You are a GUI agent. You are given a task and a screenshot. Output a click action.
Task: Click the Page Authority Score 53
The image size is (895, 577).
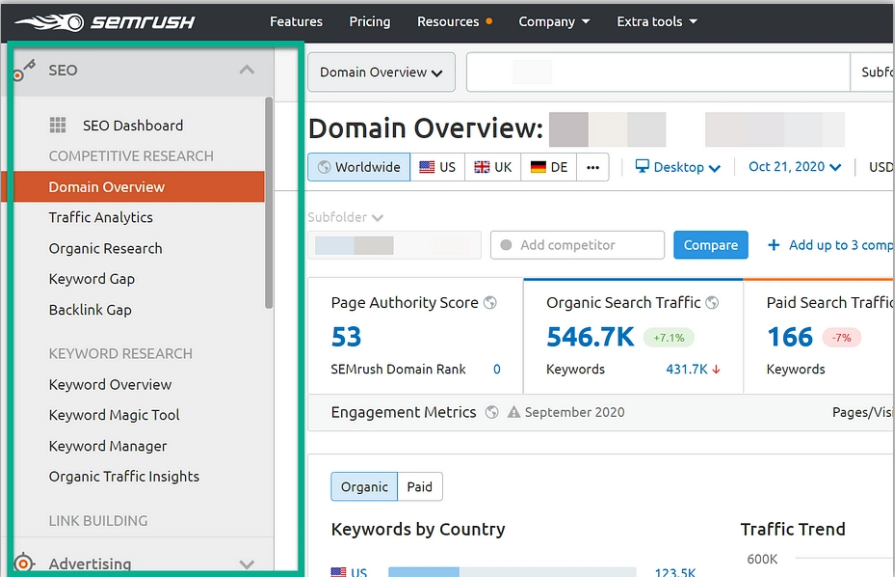346,337
